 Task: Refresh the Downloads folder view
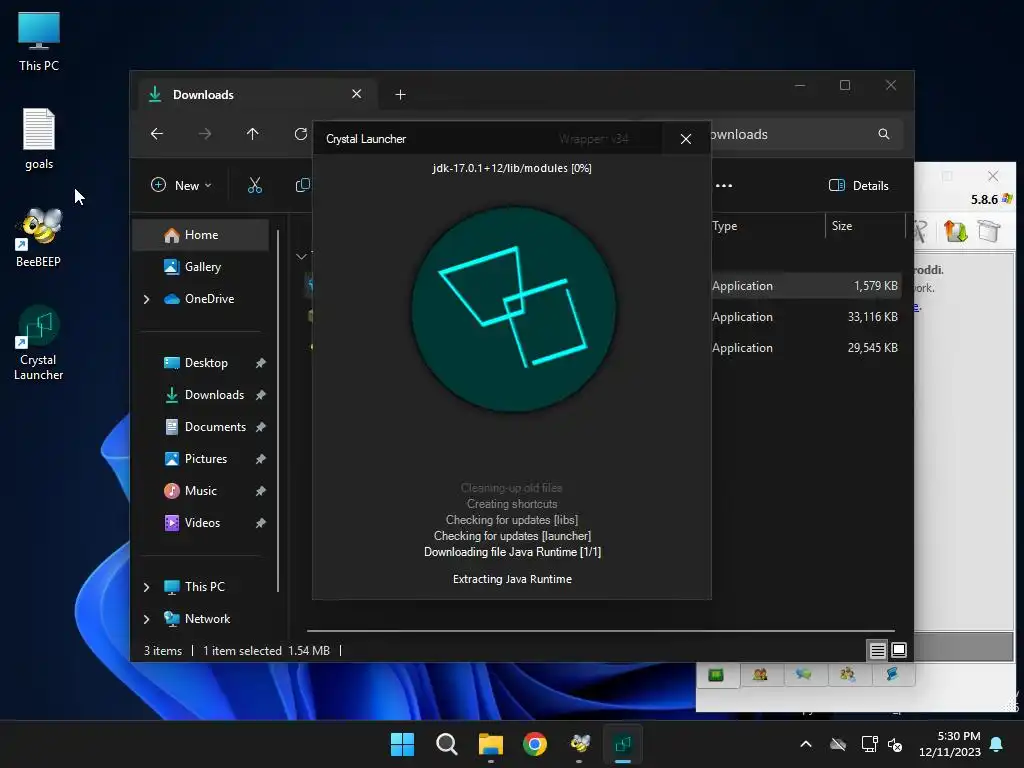coord(300,134)
